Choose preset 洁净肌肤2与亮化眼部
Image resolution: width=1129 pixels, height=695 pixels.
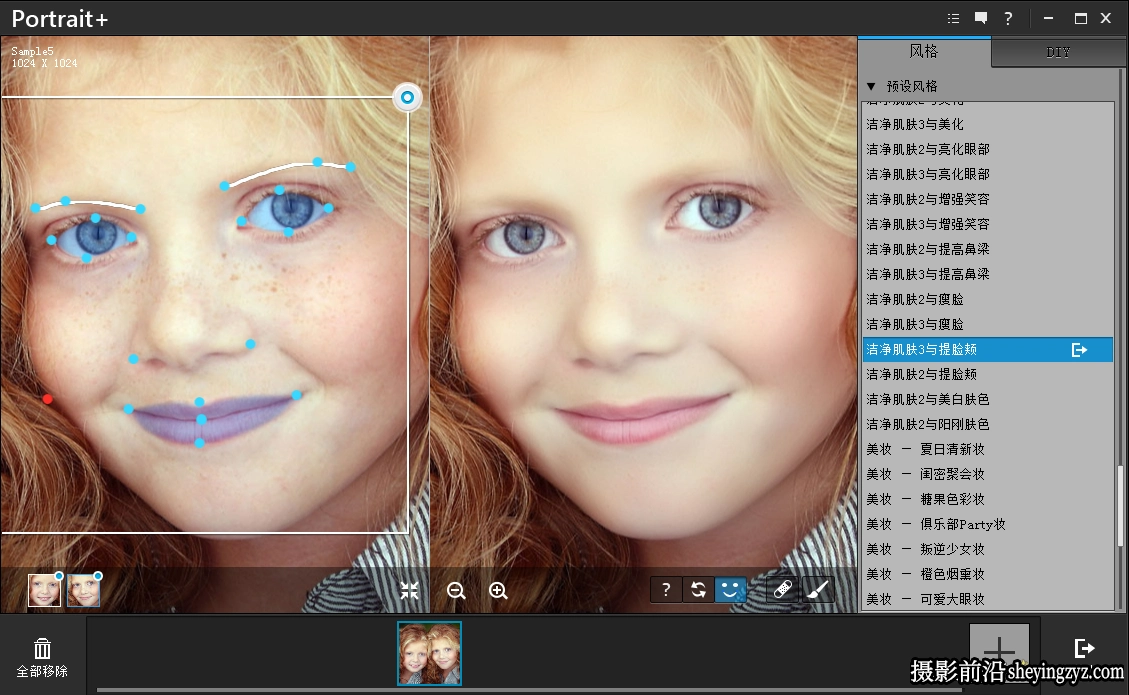click(988, 149)
